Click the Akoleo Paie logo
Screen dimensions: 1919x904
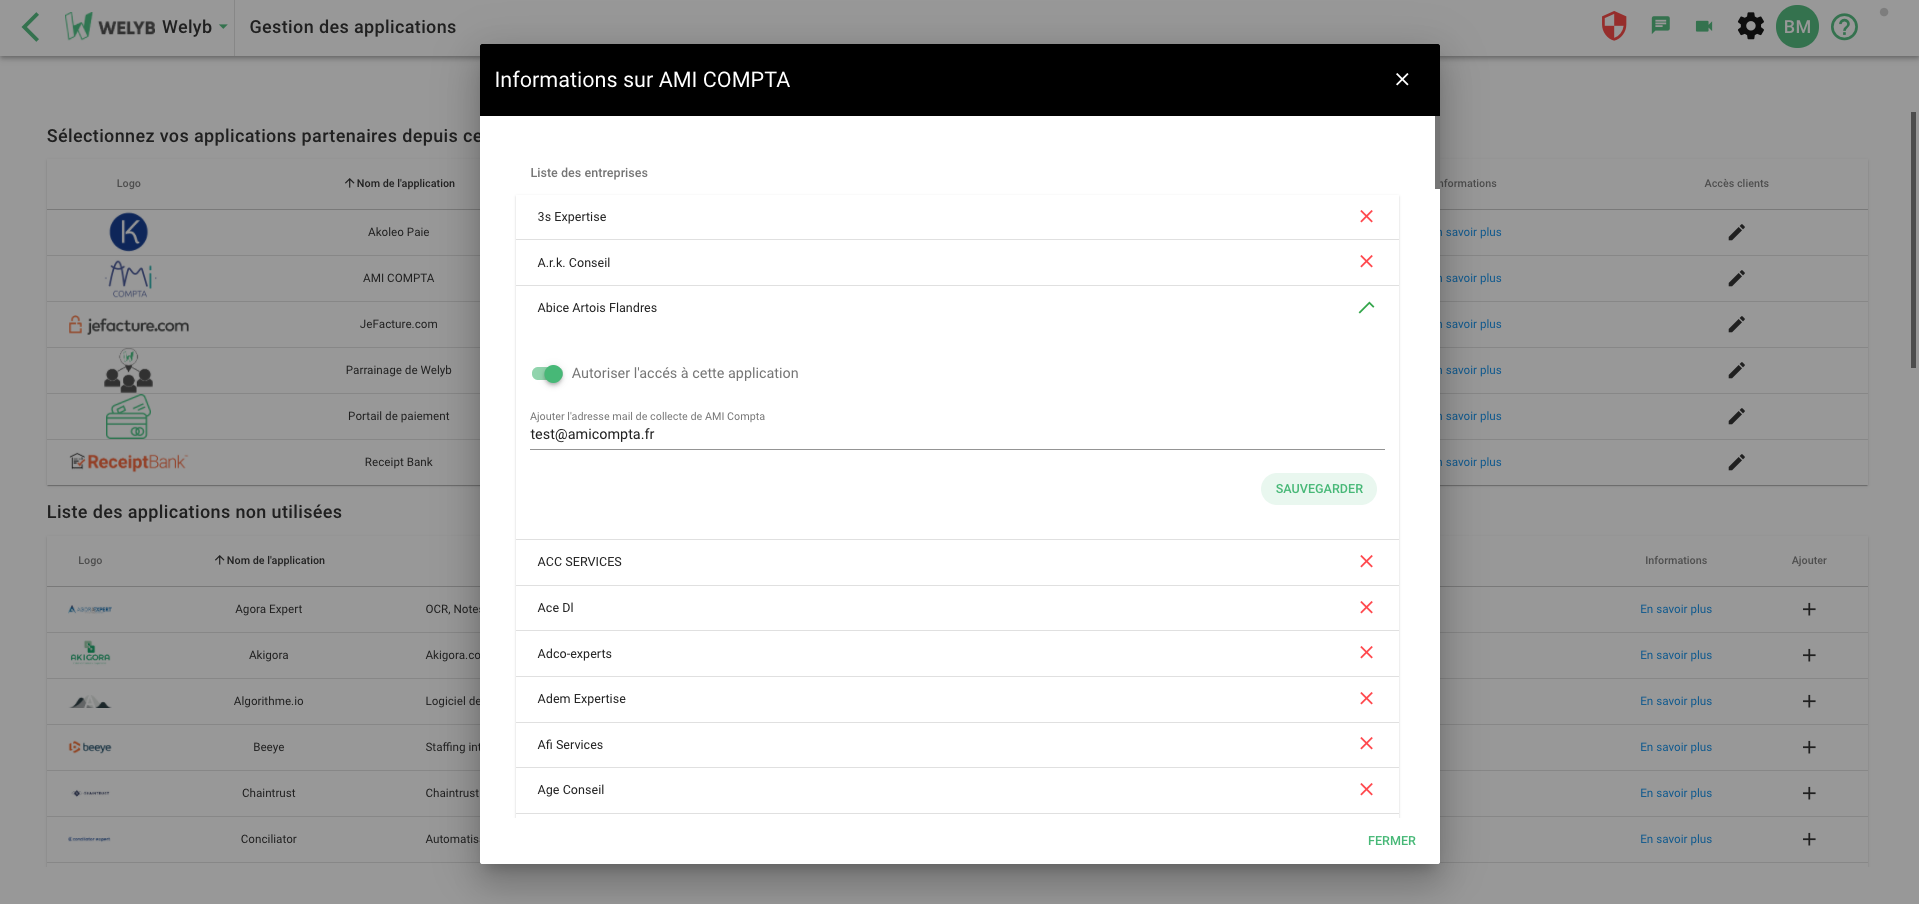click(128, 232)
